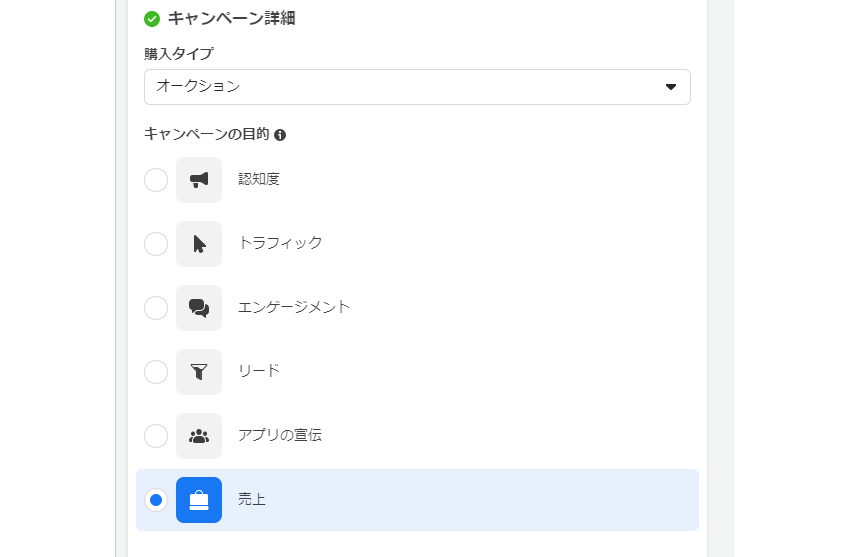Screen dimensions: 850x557
Task: Click the people group icon for アプリの宣伝
Action: 199,436
